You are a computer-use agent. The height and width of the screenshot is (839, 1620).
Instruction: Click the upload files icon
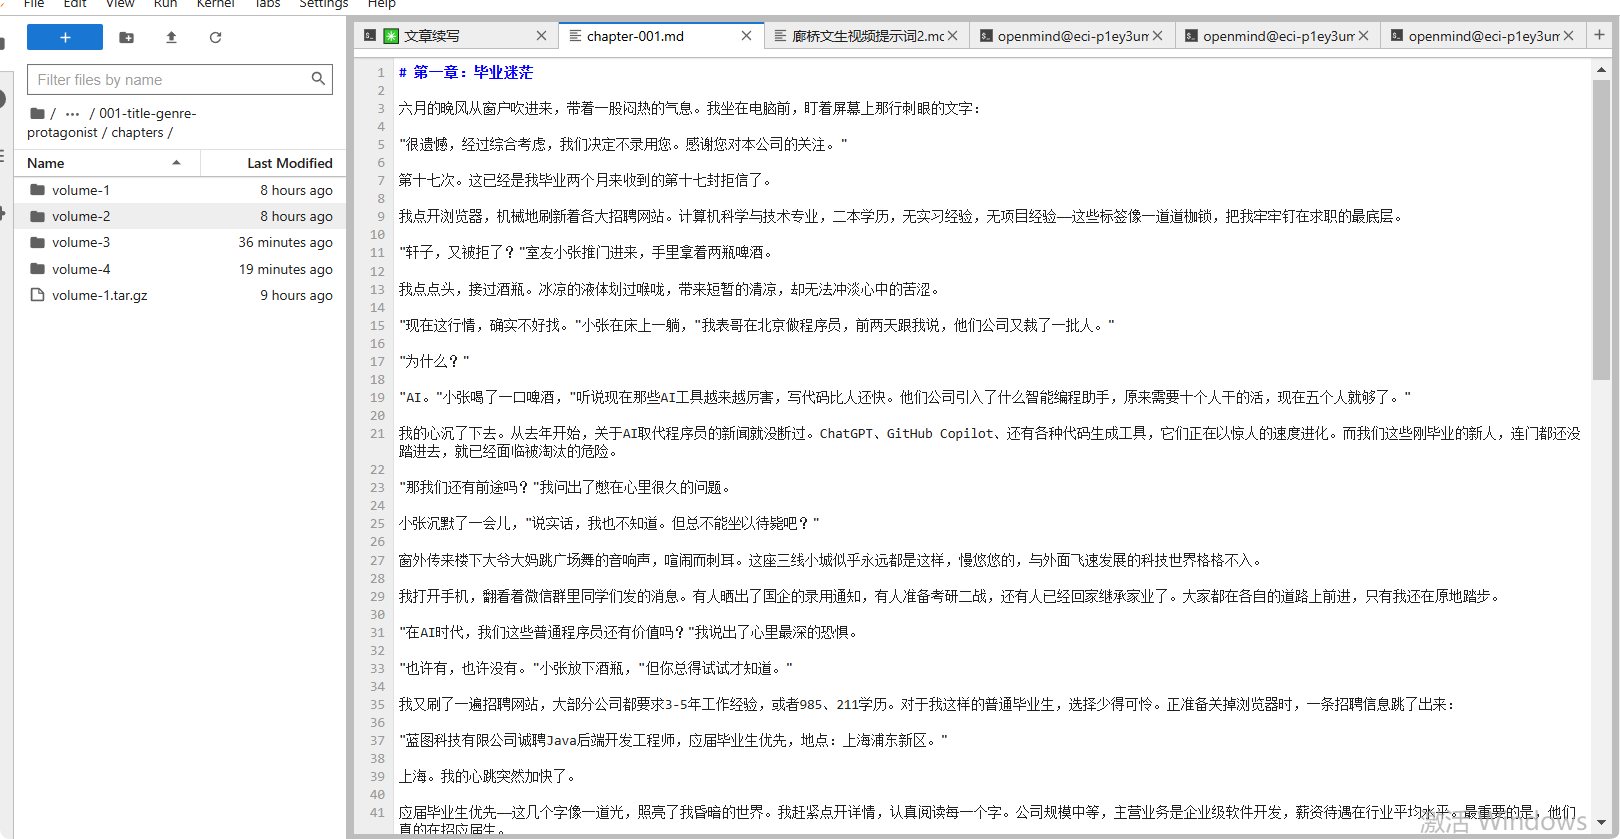[x=171, y=37]
